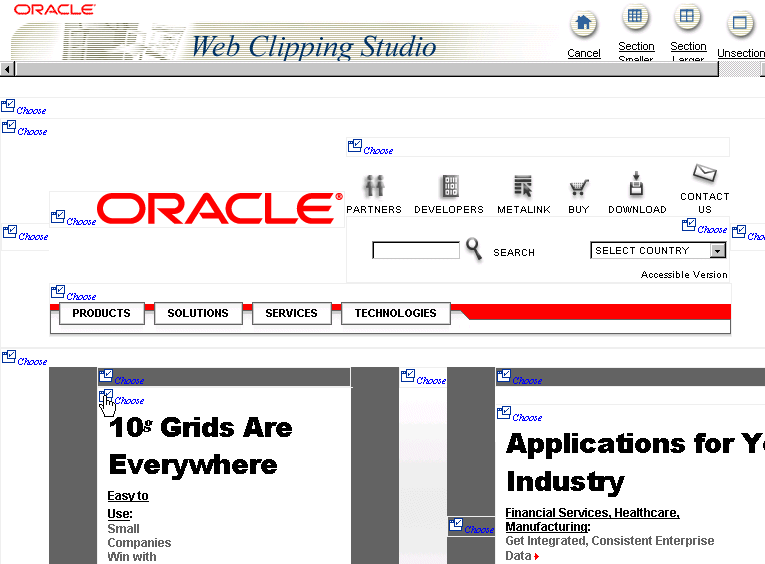Open the Accessible Version link
Screen dimensions: 765x564
click(x=684, y=275)
